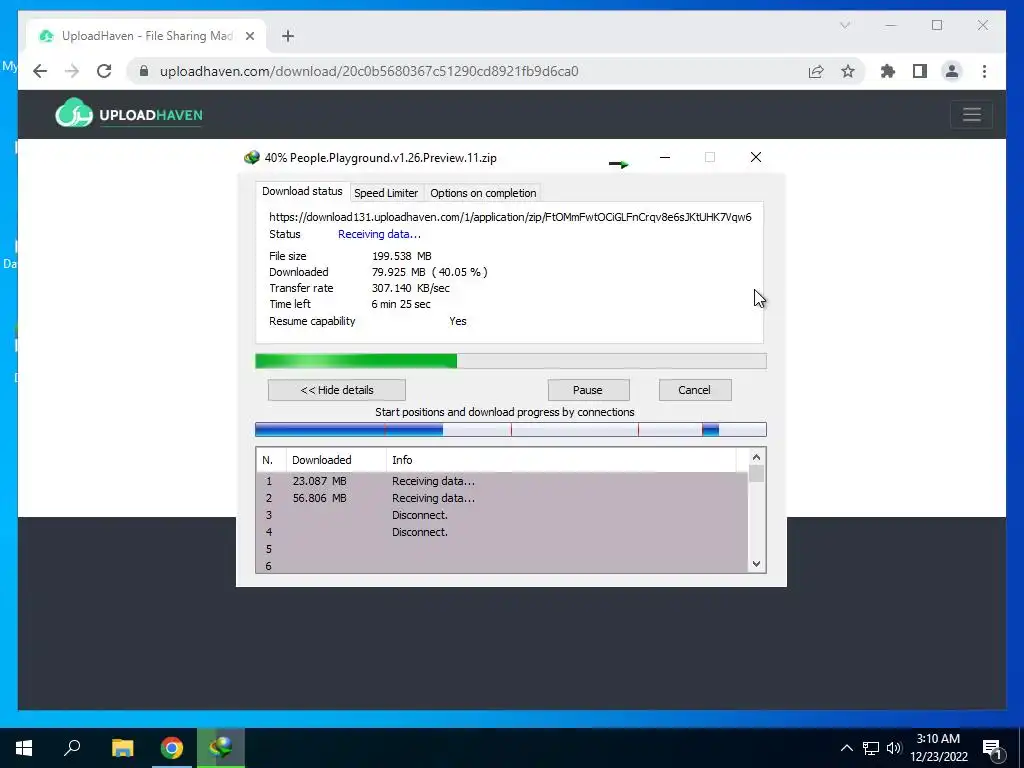Open the notification center icon
The height and width of the screenshot is (768, 1024).
pos(992,748)
